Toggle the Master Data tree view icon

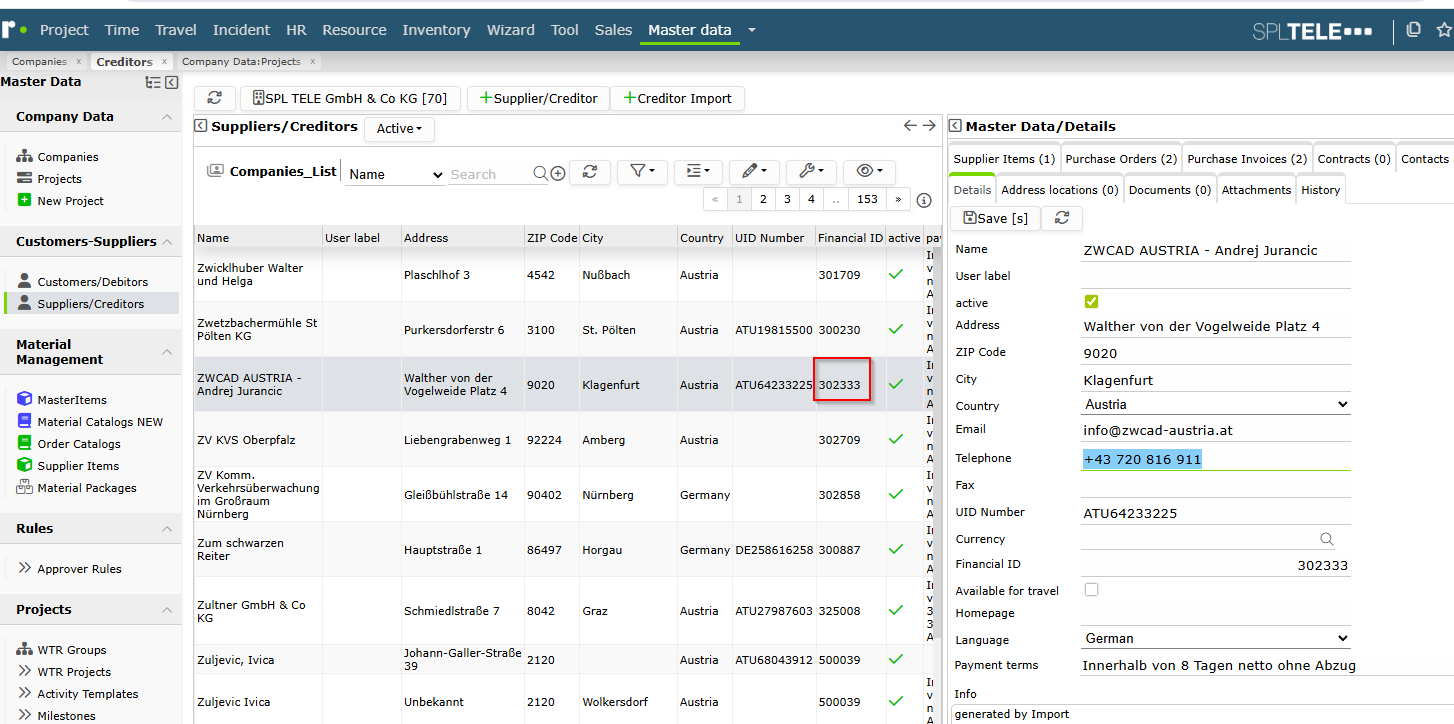click(153, 82)
